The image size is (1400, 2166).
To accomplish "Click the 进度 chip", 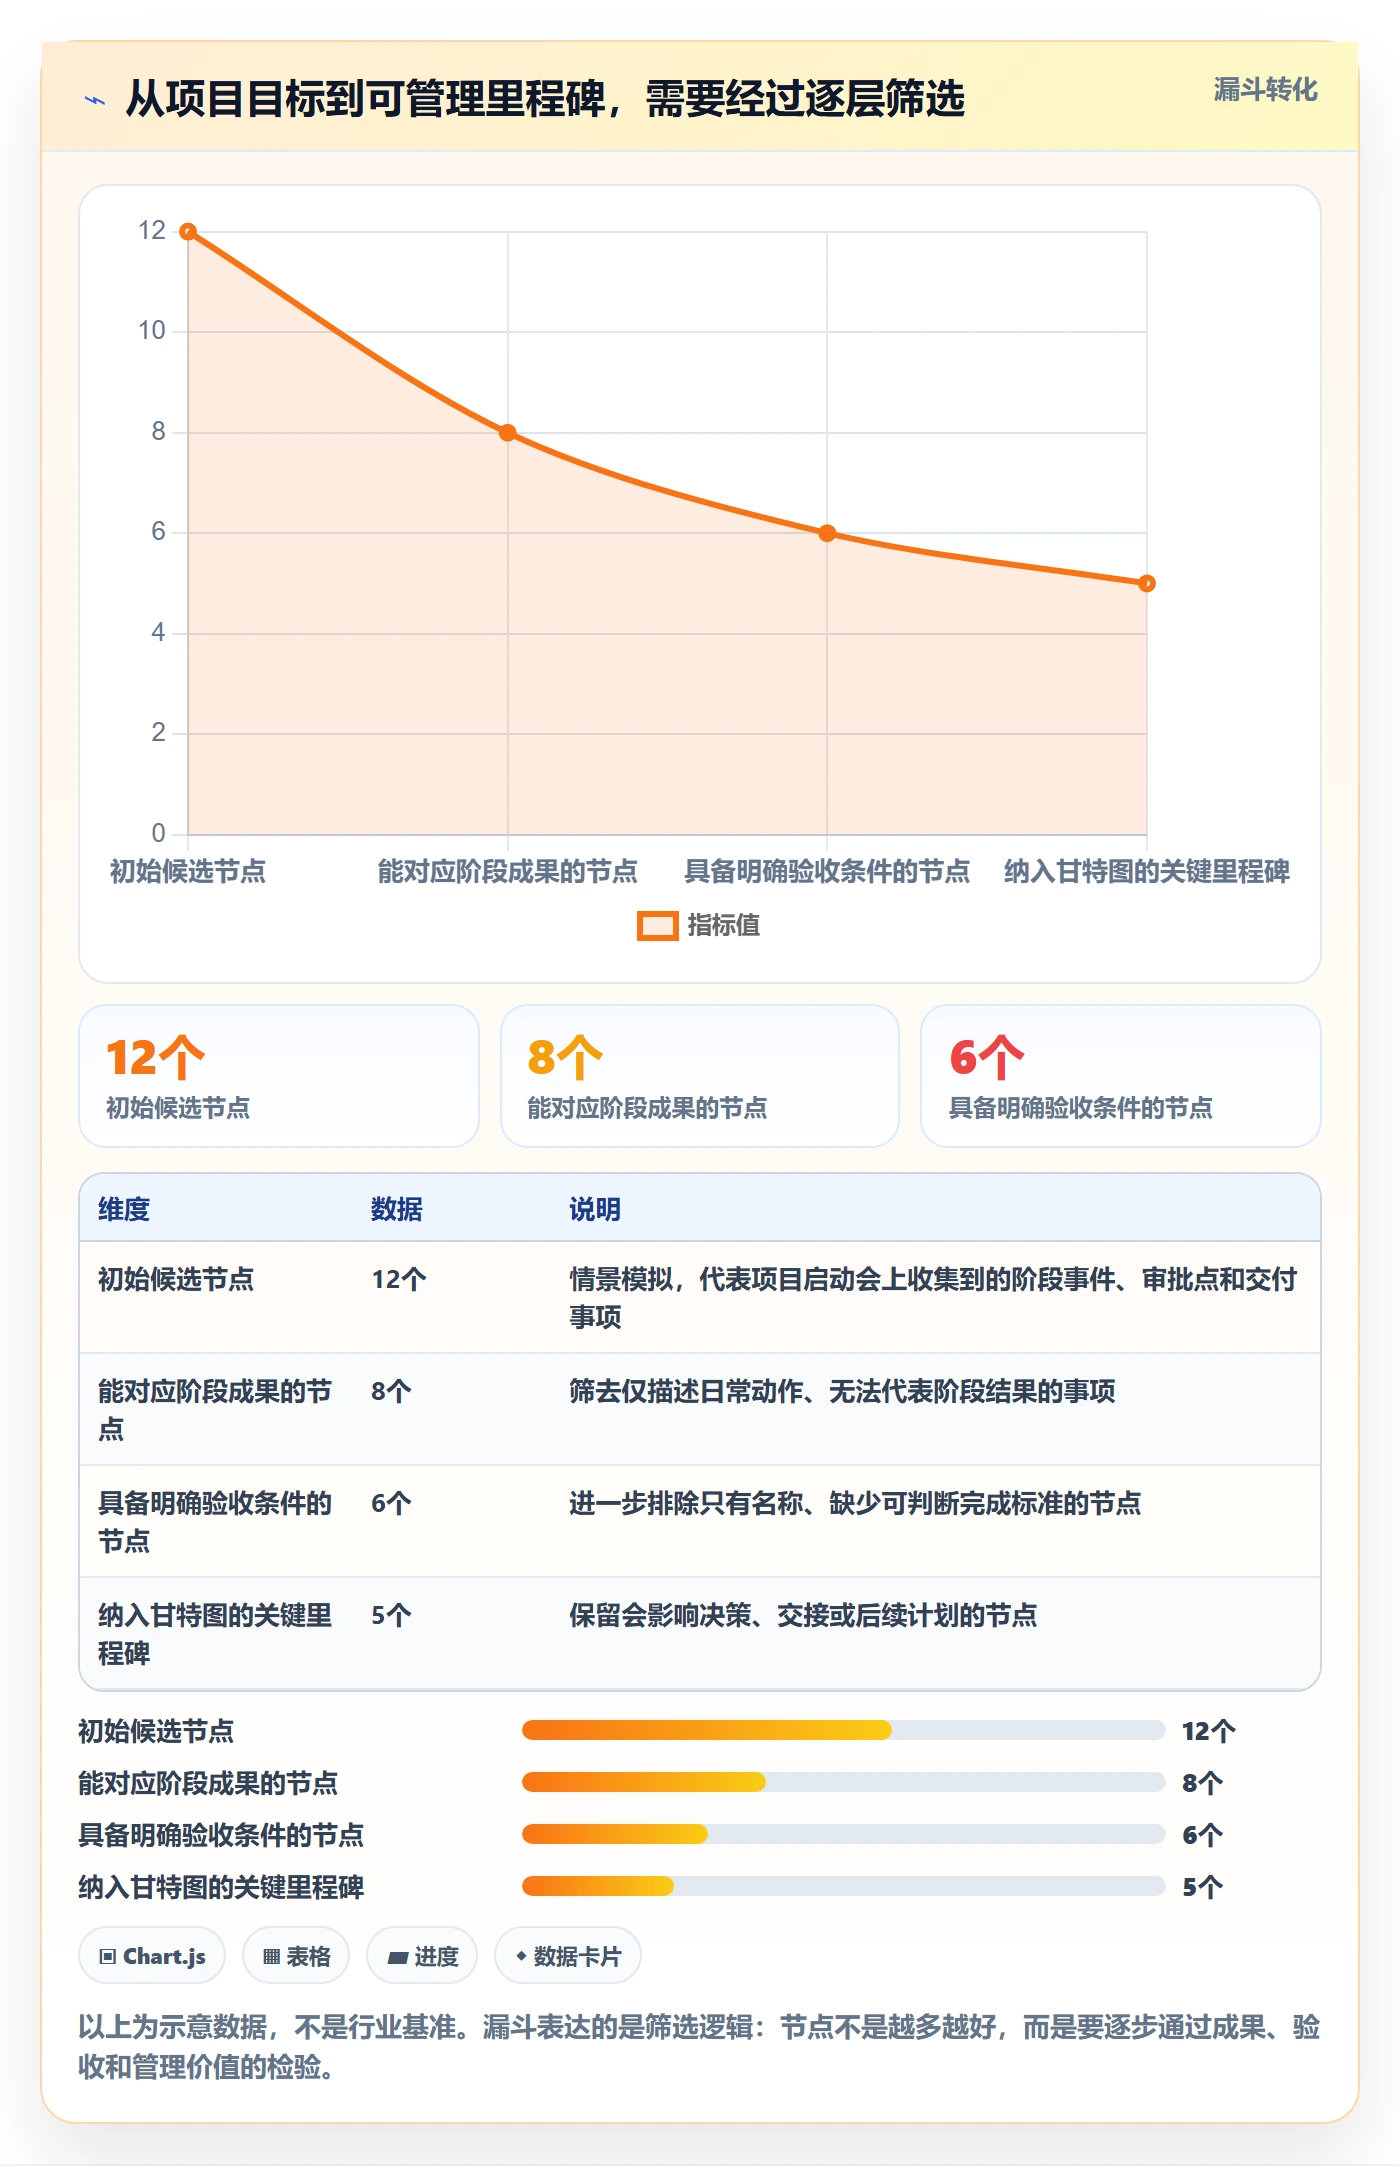I will tap(422, 1956).
